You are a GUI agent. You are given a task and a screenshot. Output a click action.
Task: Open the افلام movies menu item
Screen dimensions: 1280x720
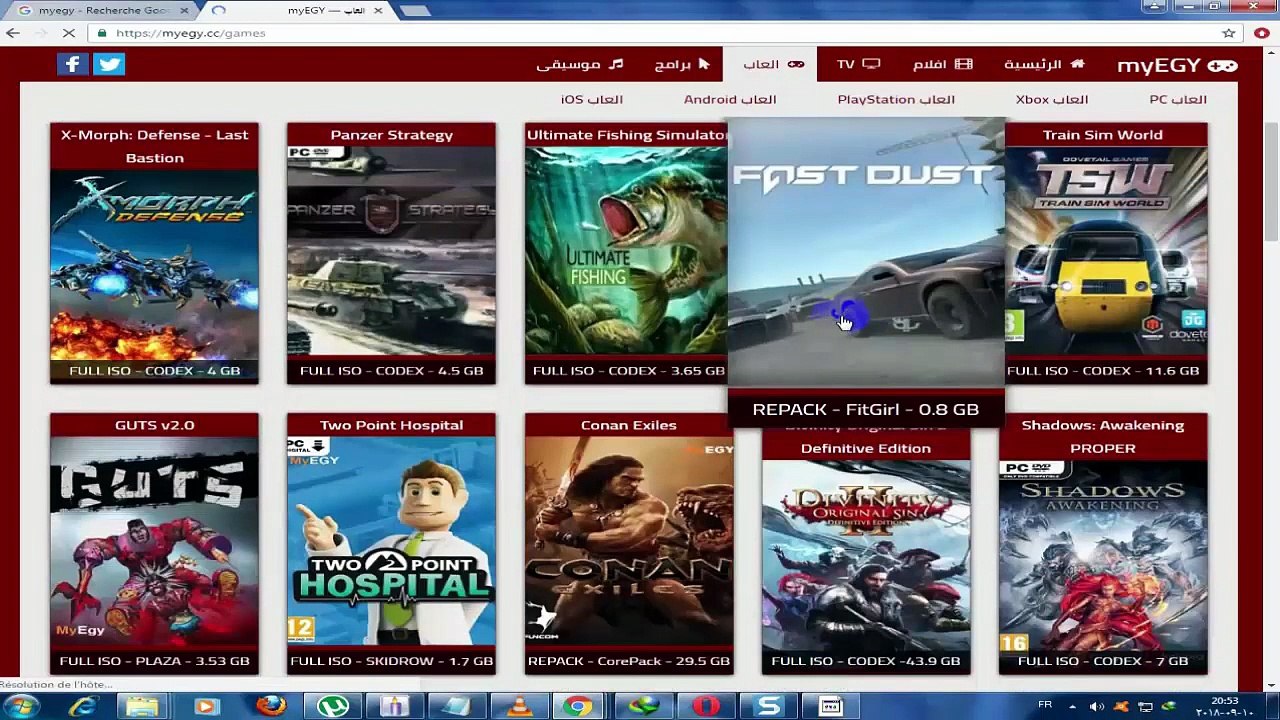(942, 64)
